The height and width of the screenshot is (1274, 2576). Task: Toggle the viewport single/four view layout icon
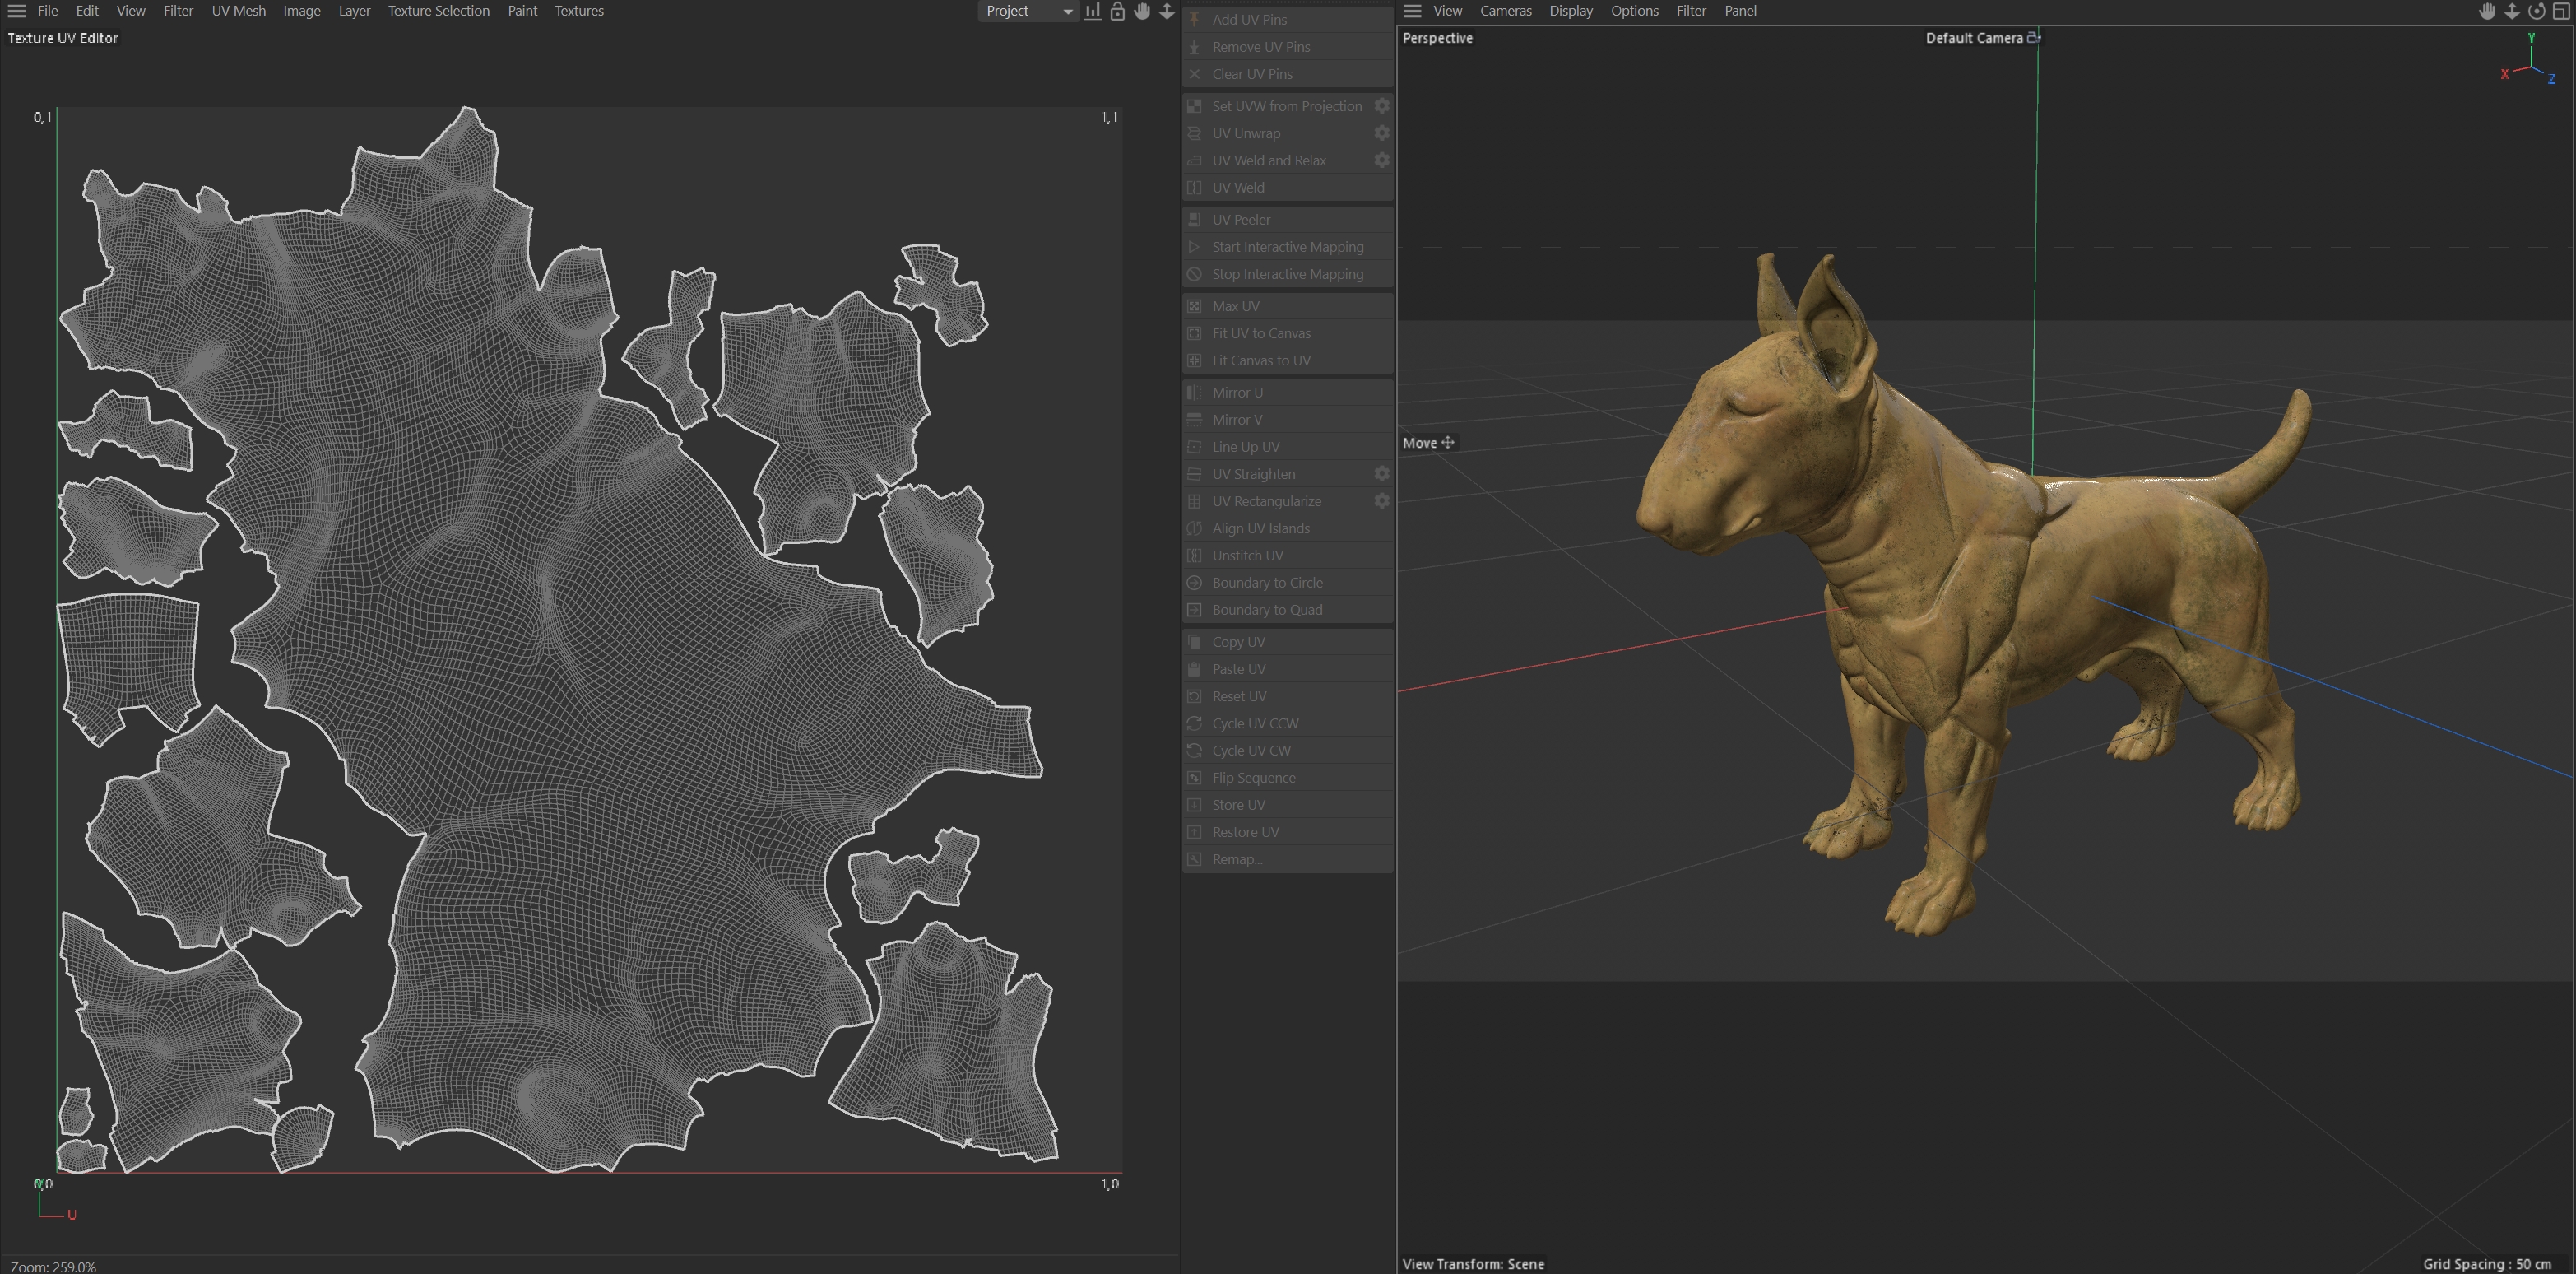[x=2561, y=11]
